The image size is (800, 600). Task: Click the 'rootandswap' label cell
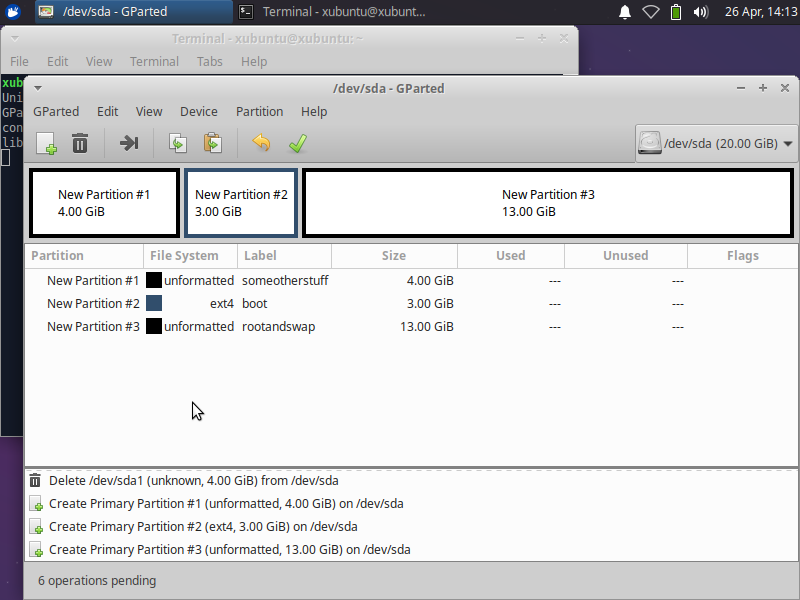(279, 327)
